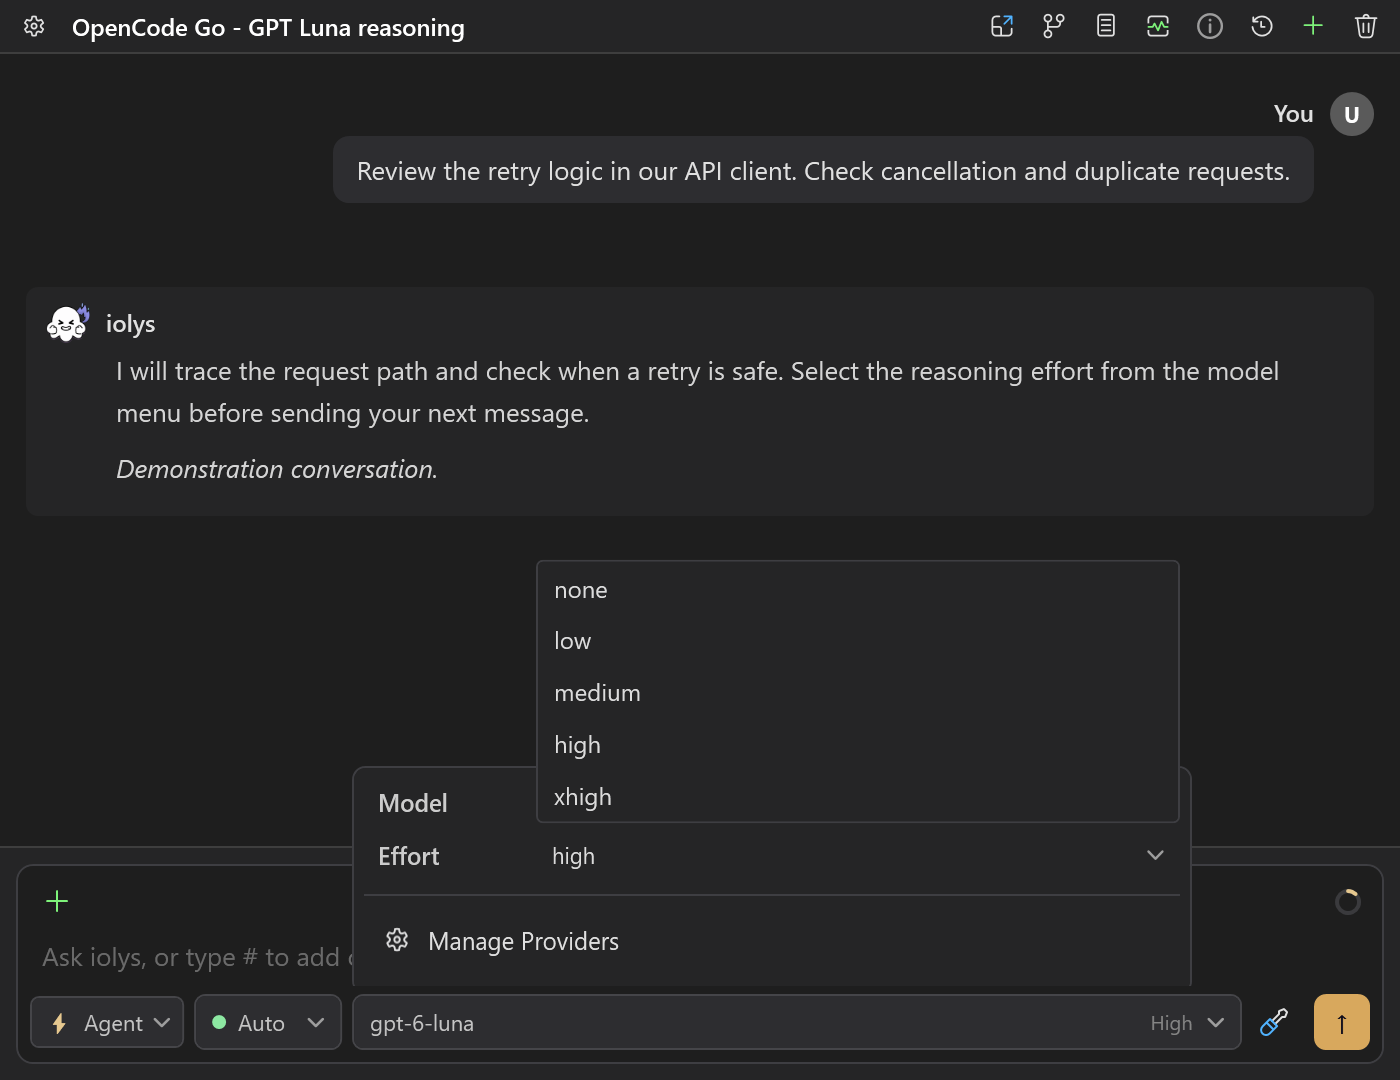Select low reasoning effort
This screenshot has height=1080, width=1400.
tap(858, 641)
